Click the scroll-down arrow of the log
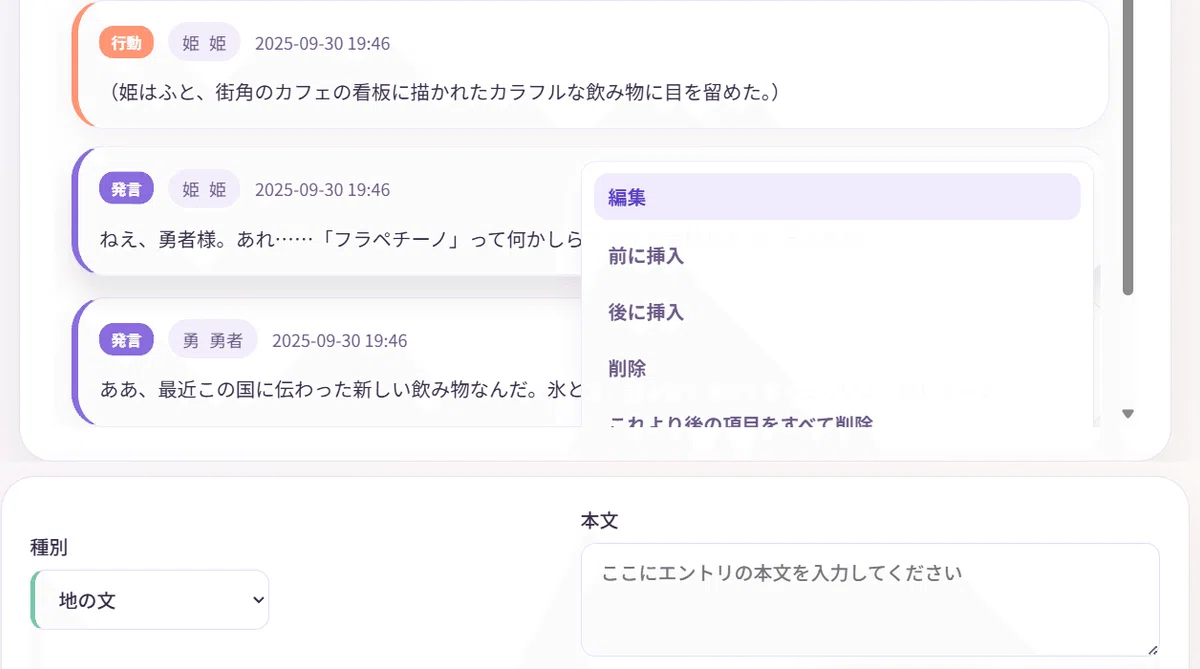The image size is (1200, 669). point(1128,414)
